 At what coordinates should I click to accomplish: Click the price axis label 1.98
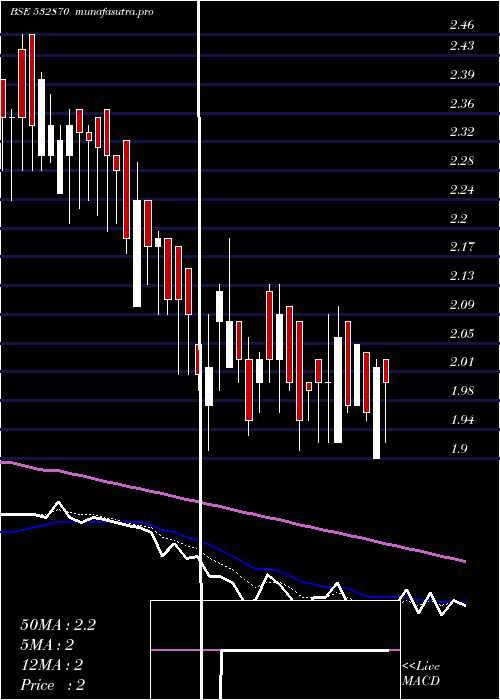462,392
